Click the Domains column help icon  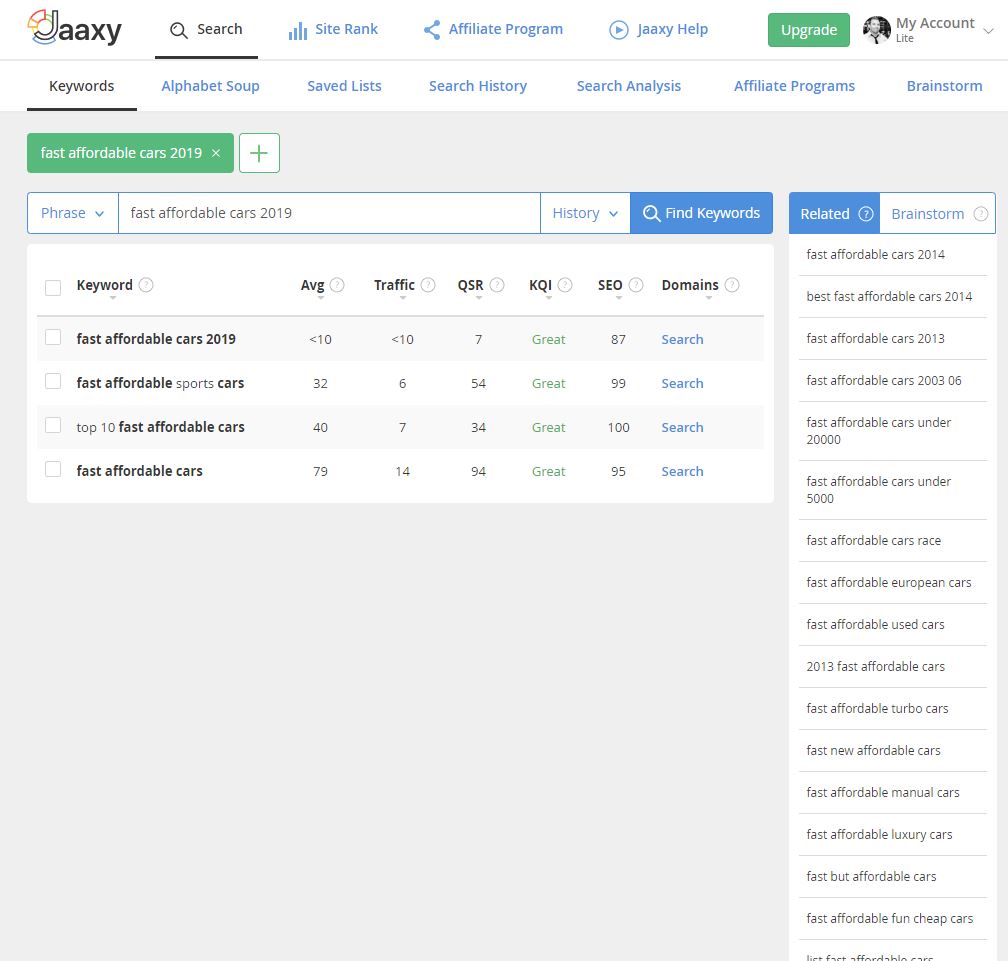(x=732, y=284)
